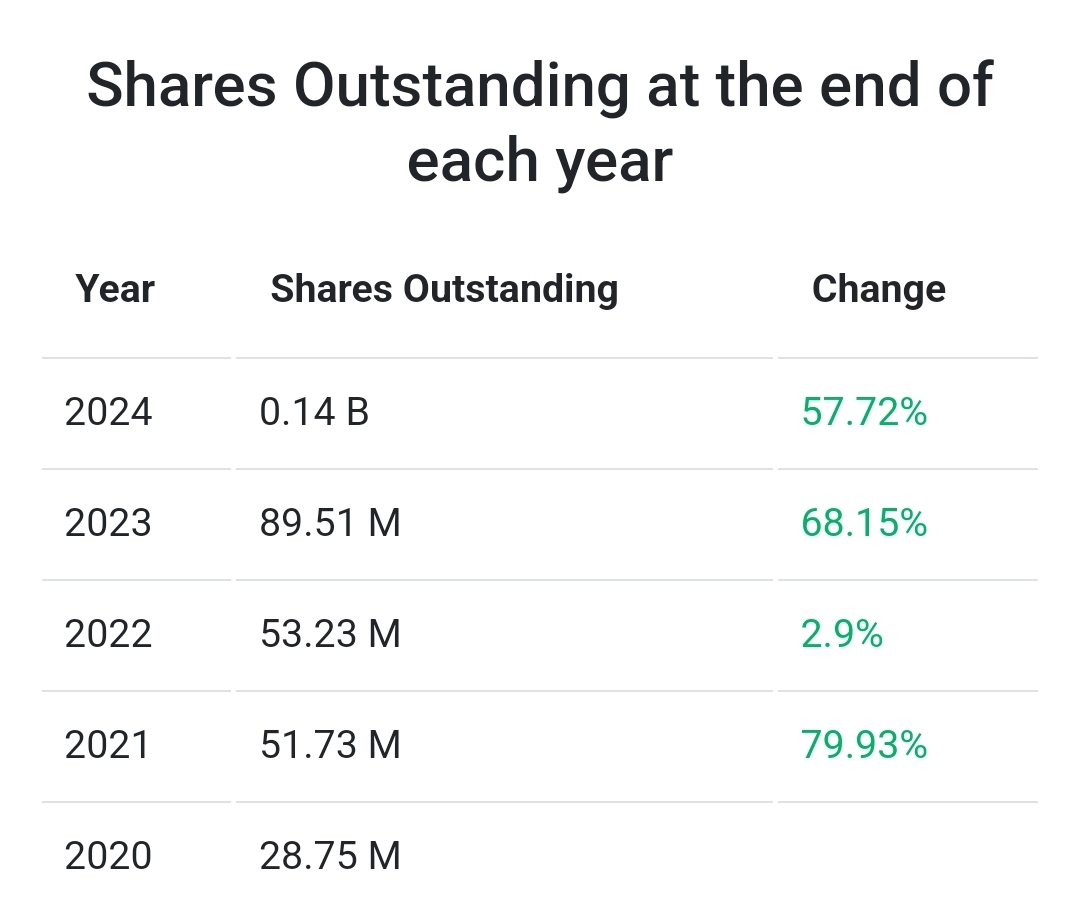The image size is (1080, 915).
Task: Select the 2021 year cell
Action: tap(108, 745)
